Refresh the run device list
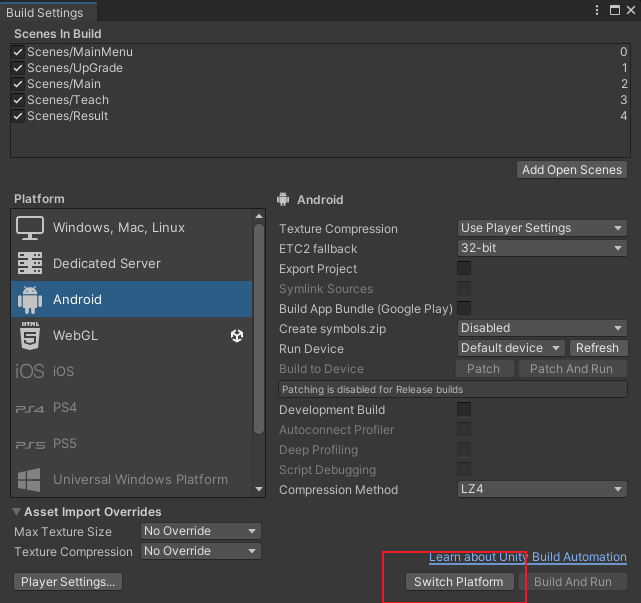This screenshot has height=603, width=641. (598, 348)
